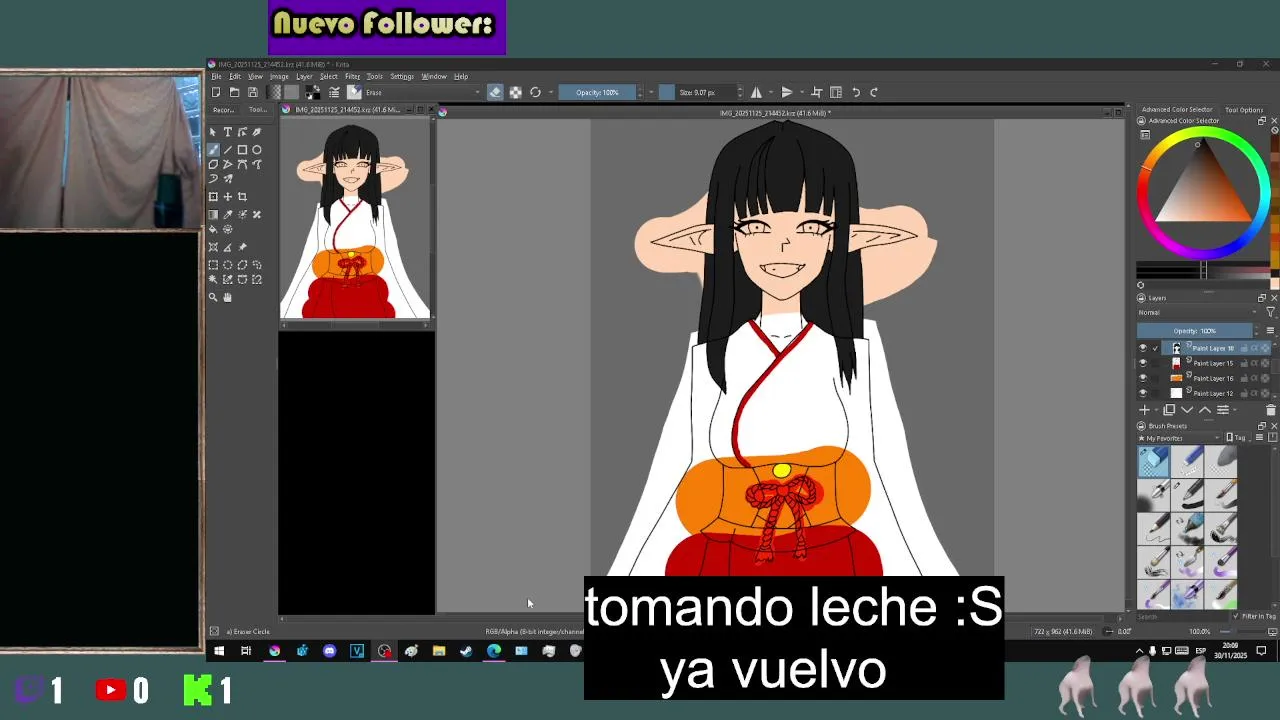Viewport: 1280px width, 720px height.
Task: Select the Polygon tool
Action: pyautogui.click(x=213, y=164)
